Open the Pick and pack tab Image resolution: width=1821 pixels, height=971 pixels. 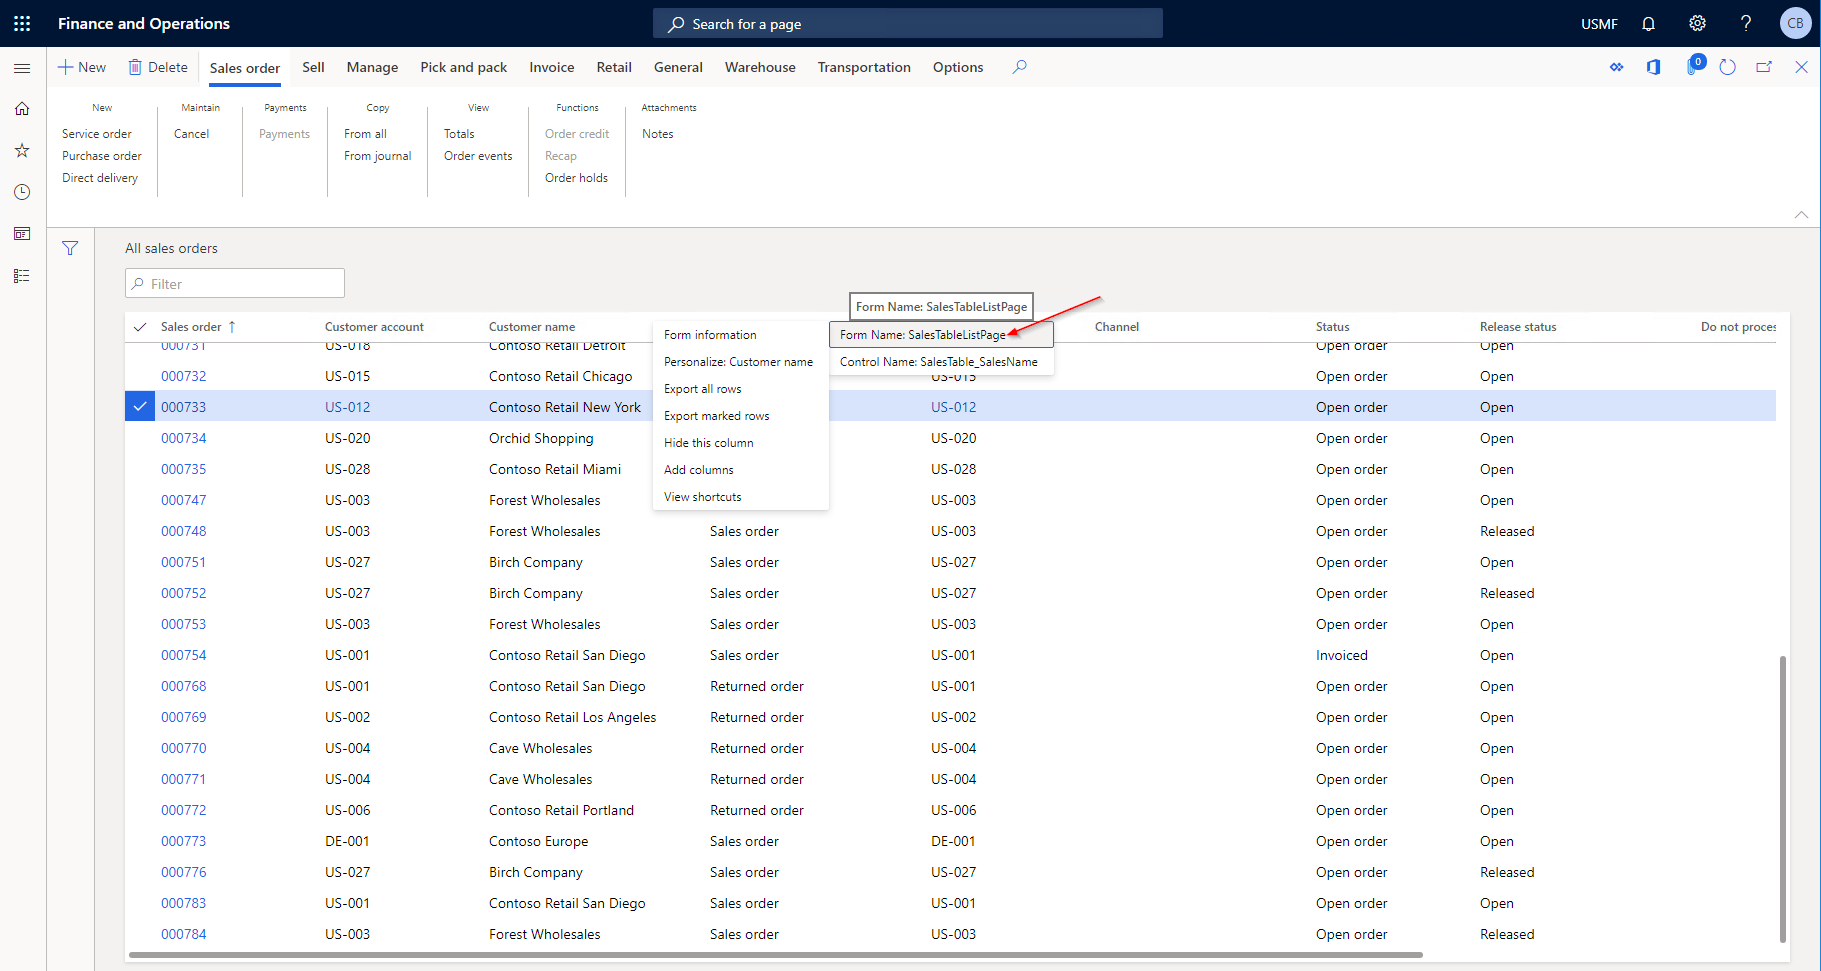[463, 67]
